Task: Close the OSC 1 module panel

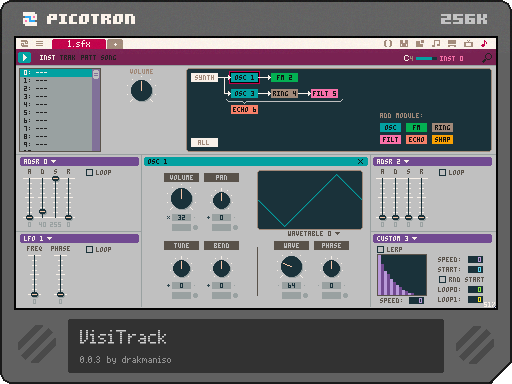Action: 360,162
